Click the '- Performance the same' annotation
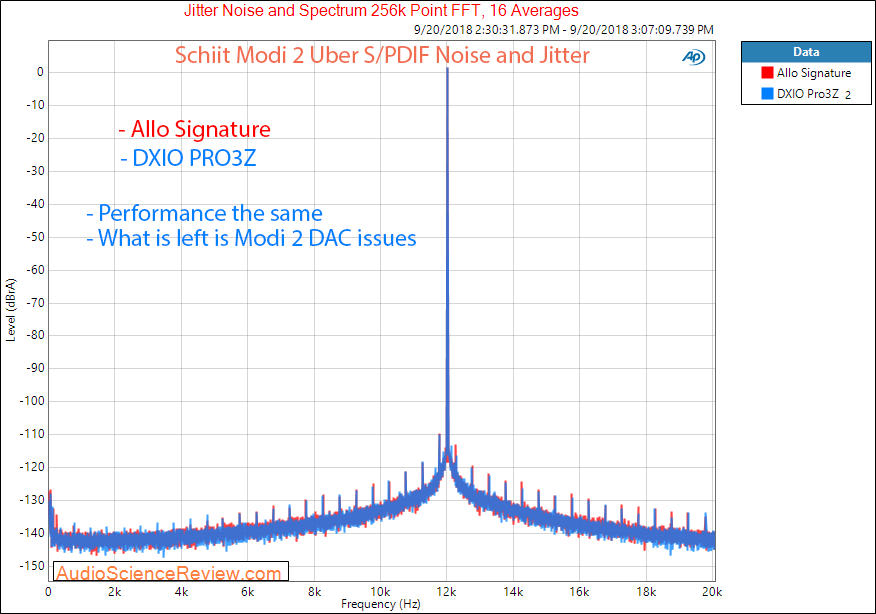Image resolution: width=876 pixels, height=614 pixels. coord(204,213)
